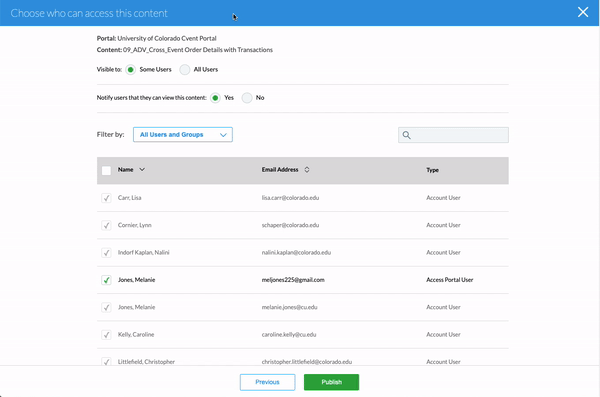Click the Content name 09_ADV_Cross_Event Order Details
The image size is (600, 397).
pyautogui.click(x=173, y=50)
